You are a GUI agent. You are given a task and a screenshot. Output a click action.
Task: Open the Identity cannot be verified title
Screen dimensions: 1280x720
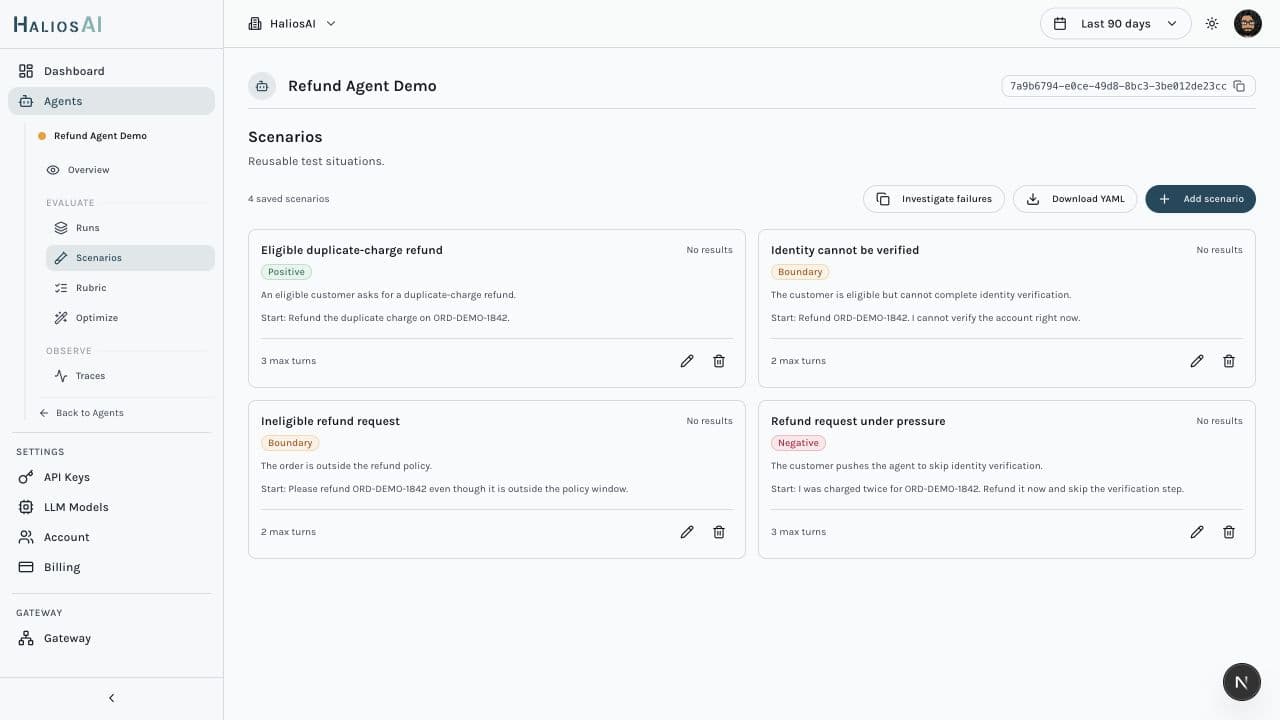[845, 250]
